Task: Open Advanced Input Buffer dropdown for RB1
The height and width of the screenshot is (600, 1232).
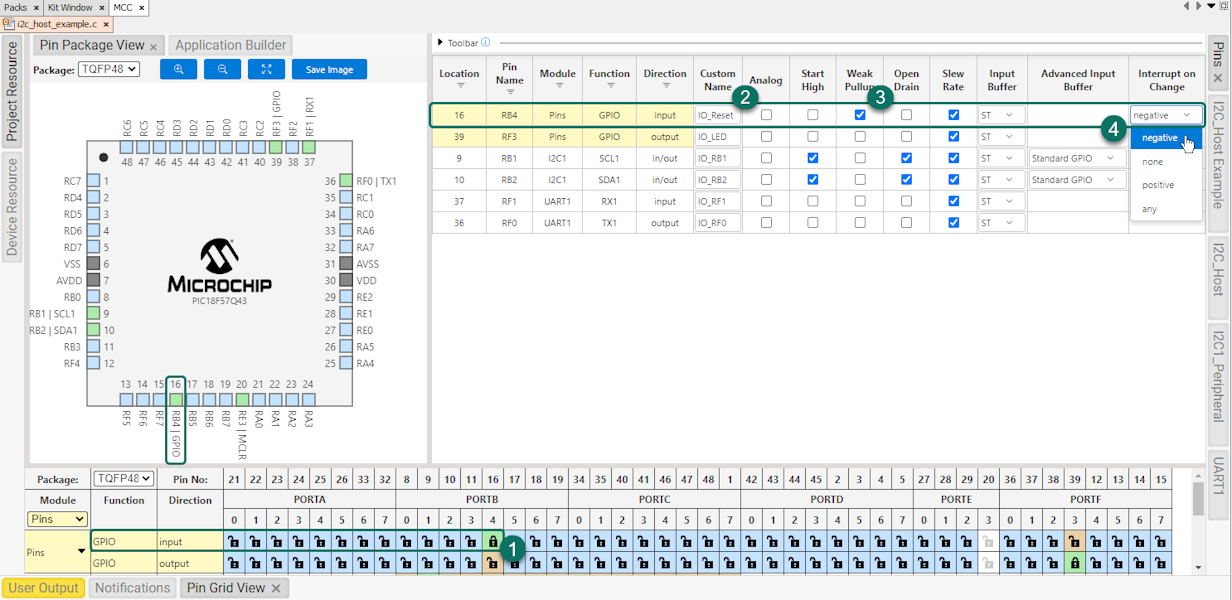Action: pos(1075,158)
